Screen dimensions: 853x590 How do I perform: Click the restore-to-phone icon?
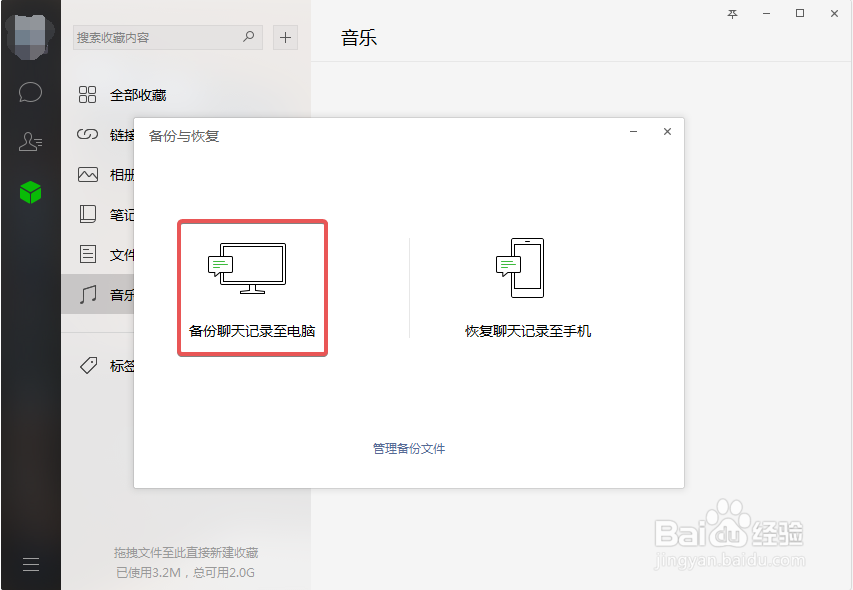[x=520, y=268]
